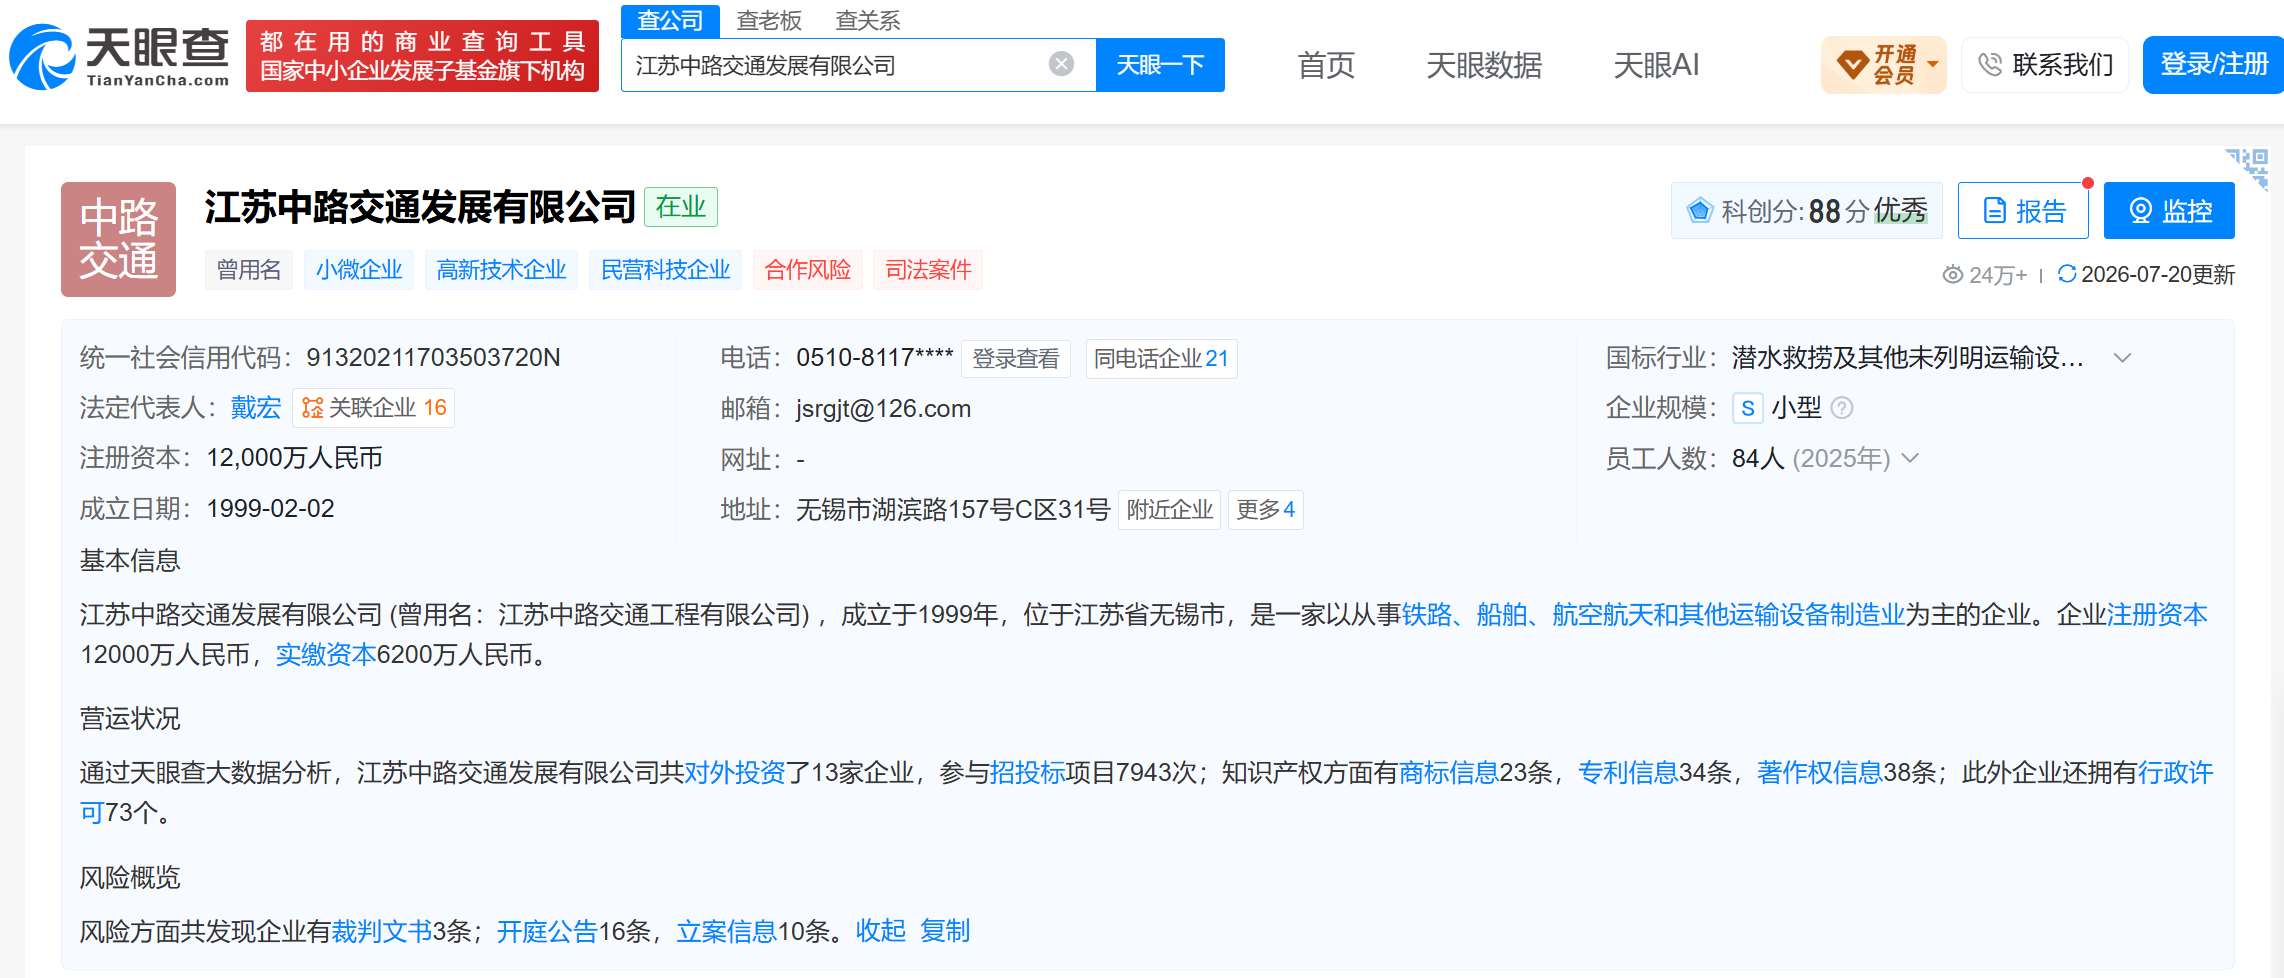This screenshot has width=2284, height=978.
Task: Click email jsrgjt@126.com
Action: 883,409
